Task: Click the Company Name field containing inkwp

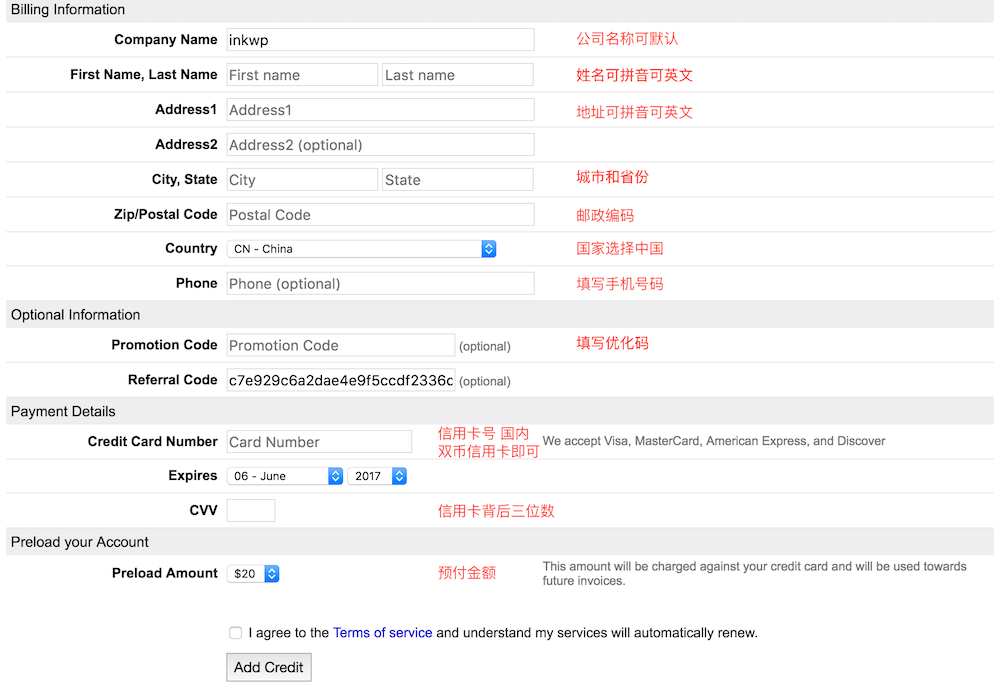Action: click(380, 40)
